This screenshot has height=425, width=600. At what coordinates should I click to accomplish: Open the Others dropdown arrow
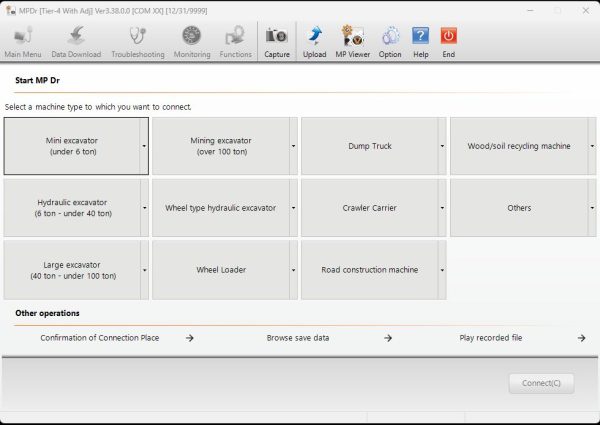pyautogui.click(x=592, y=208)
